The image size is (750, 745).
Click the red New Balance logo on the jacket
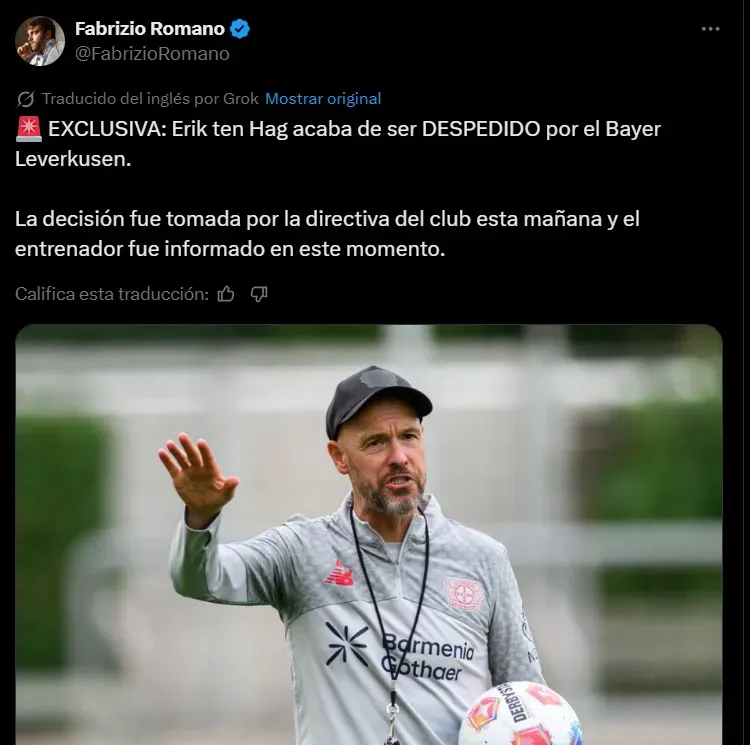pos(339,573)
